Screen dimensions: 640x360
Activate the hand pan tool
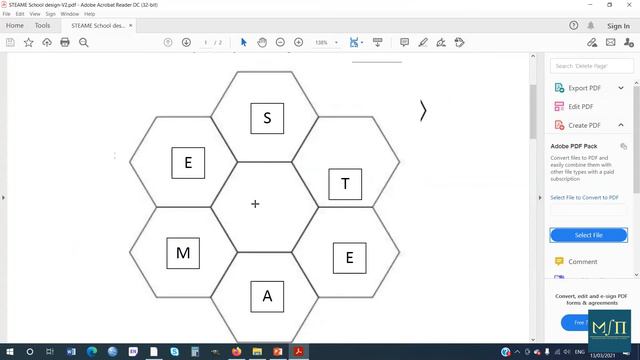(262, 42)
